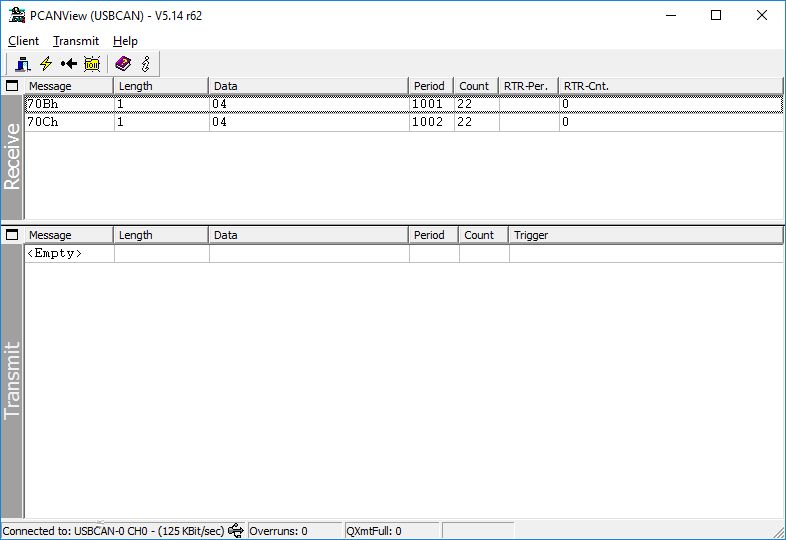Screen dimensions: 786x540
Task: Click the Receive pane window icon
Action: tap(12, 86)
